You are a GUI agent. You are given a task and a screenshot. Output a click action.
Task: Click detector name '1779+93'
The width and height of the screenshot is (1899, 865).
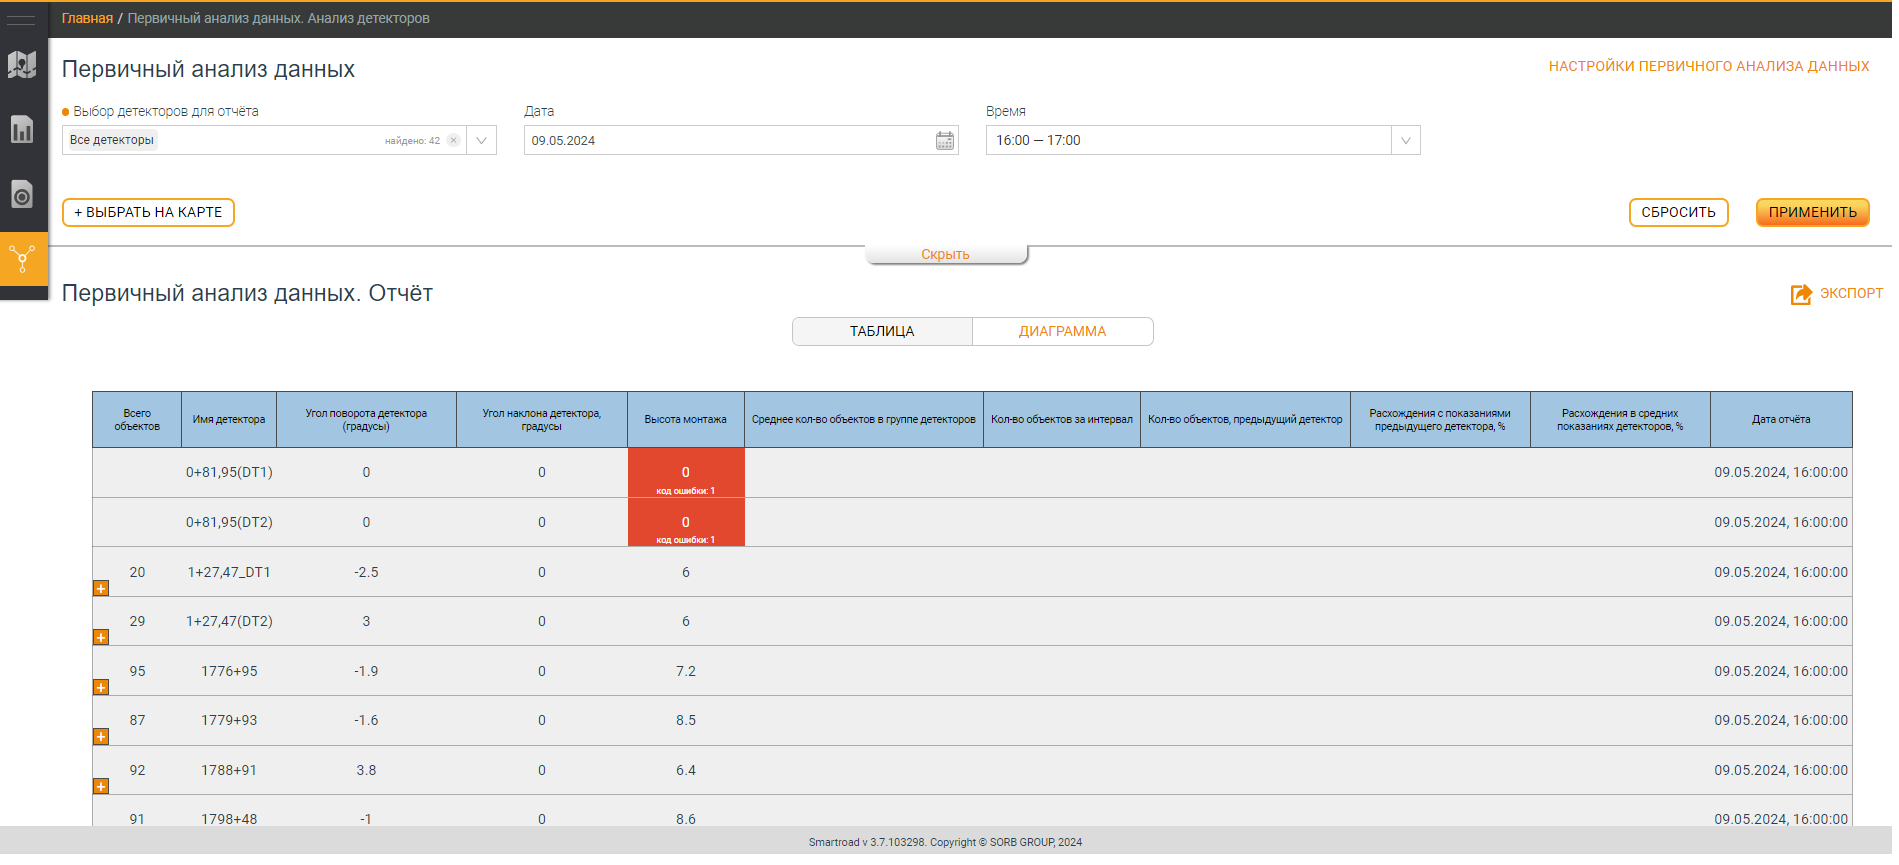(229, 721)
